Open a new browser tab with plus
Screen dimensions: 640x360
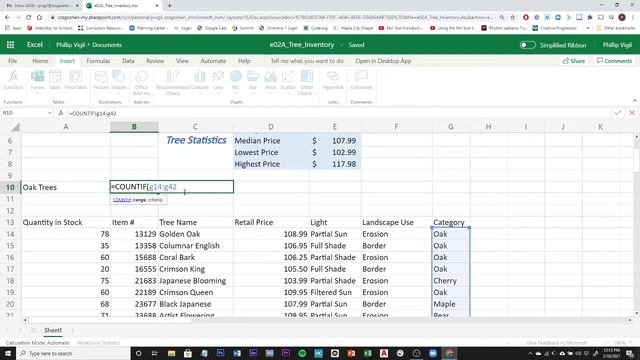point(169,6)
